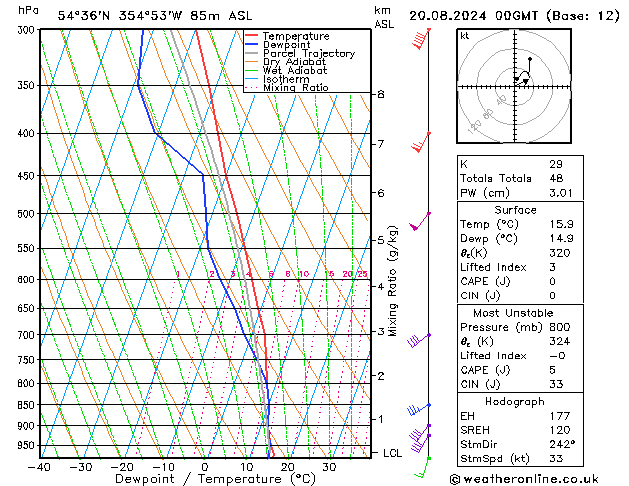
Task: Click the grey Parcel Trajectory legend line
Action: pos(252,53)
